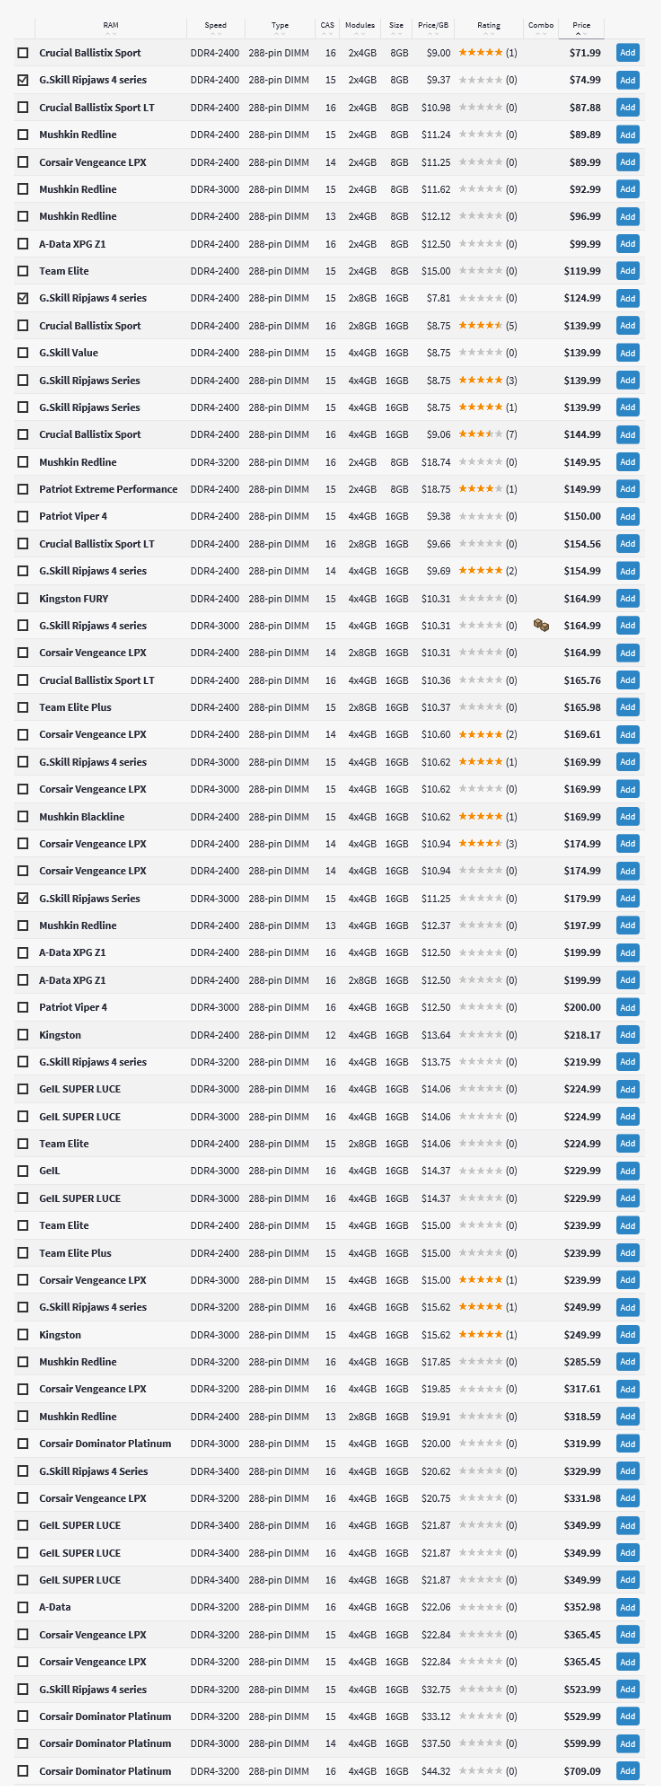Click the $7.81 price per GB value
Viewport: 661px width, 1786px height.
click(x=438, y=298)
